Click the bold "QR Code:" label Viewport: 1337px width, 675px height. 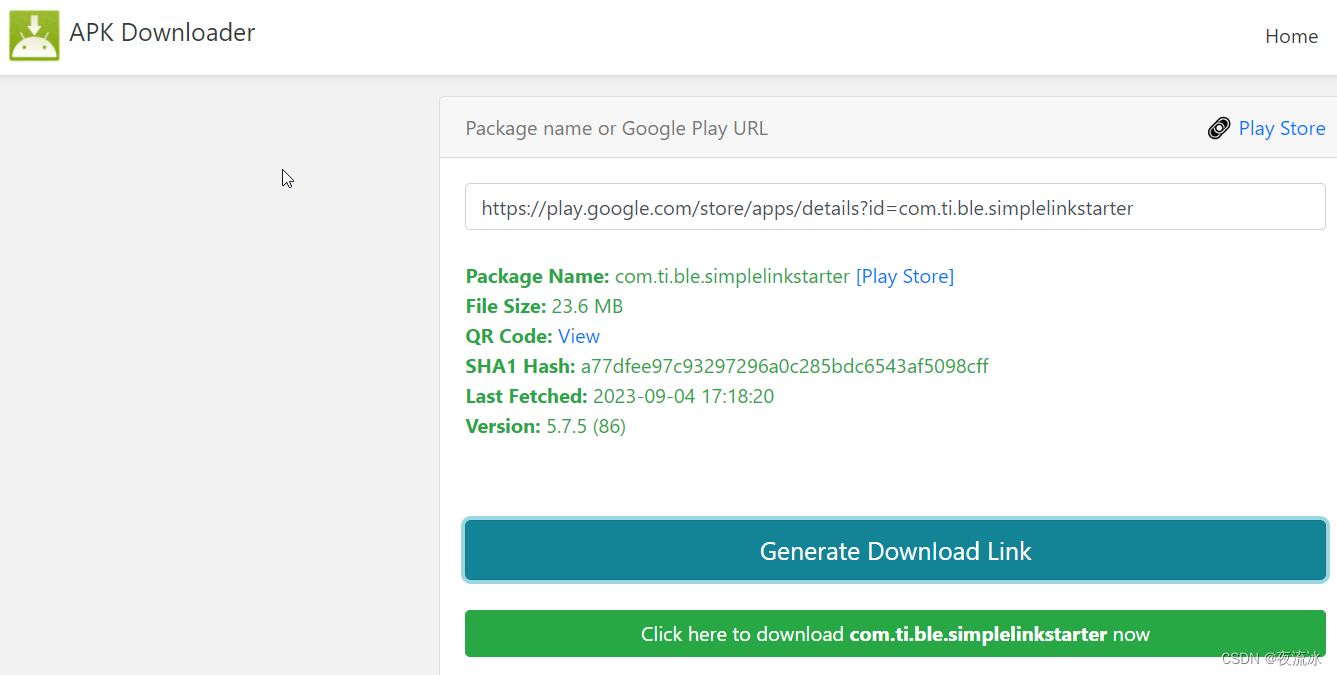509,336
